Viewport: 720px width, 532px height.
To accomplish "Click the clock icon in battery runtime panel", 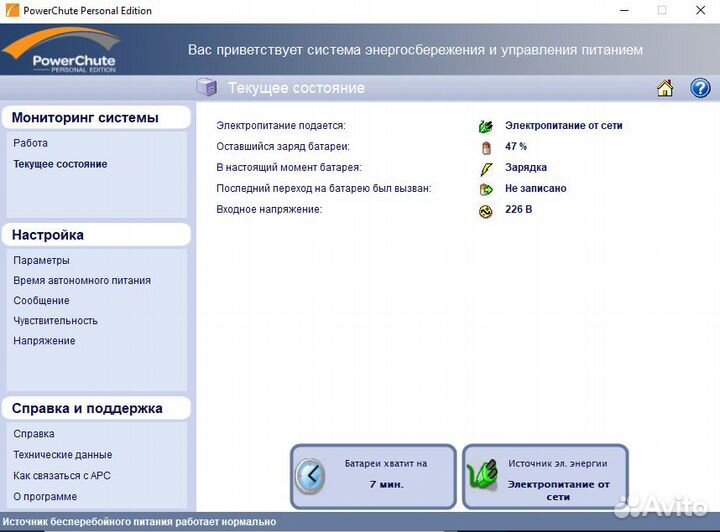I will pyautogui.click(x=310, y=476).
